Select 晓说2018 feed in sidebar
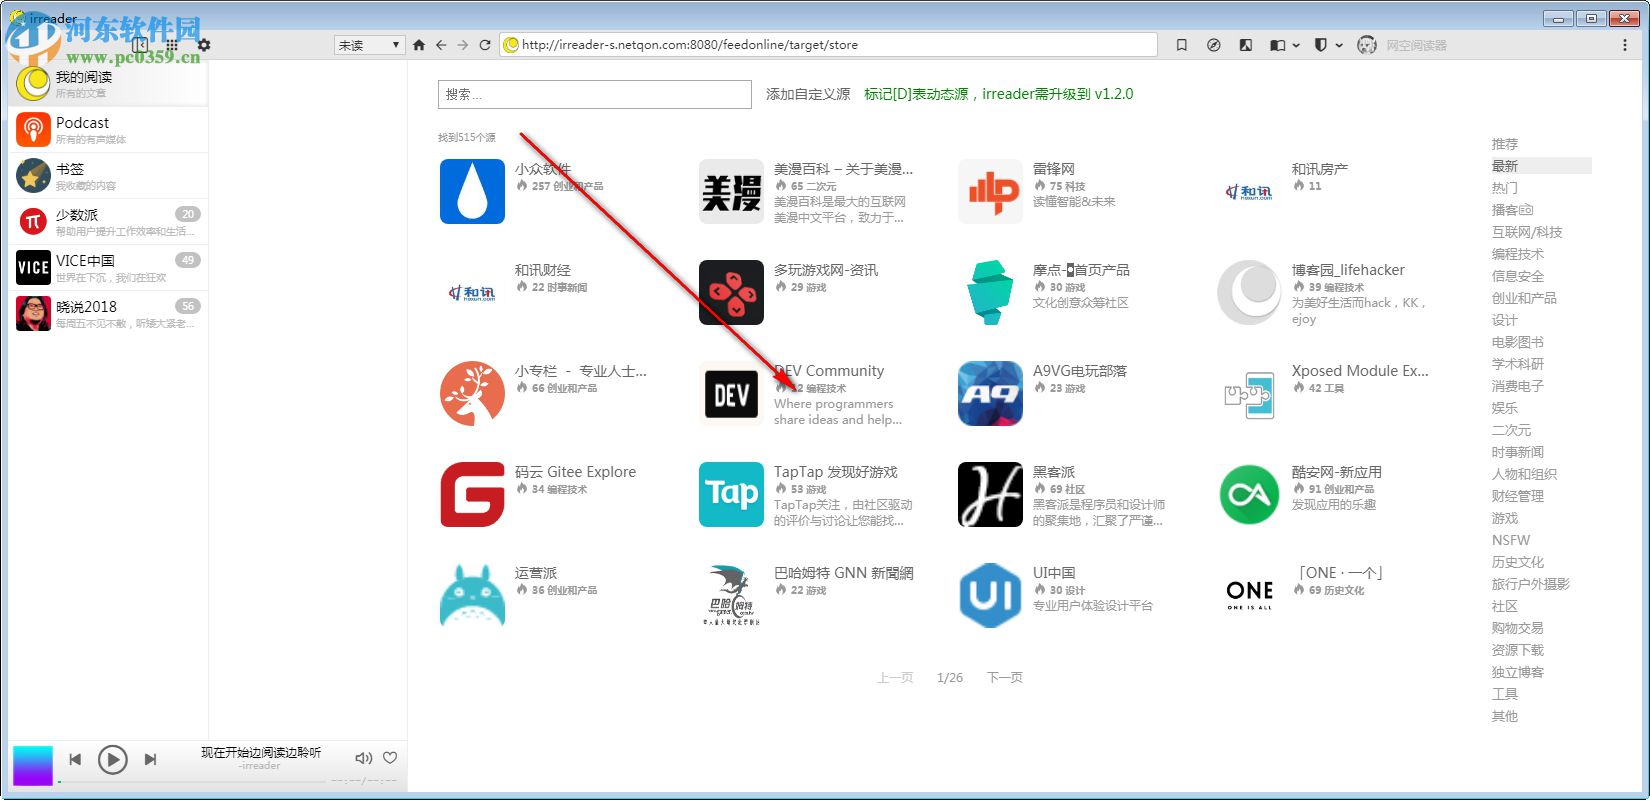The image size is (1650, 800). point(108,314)
